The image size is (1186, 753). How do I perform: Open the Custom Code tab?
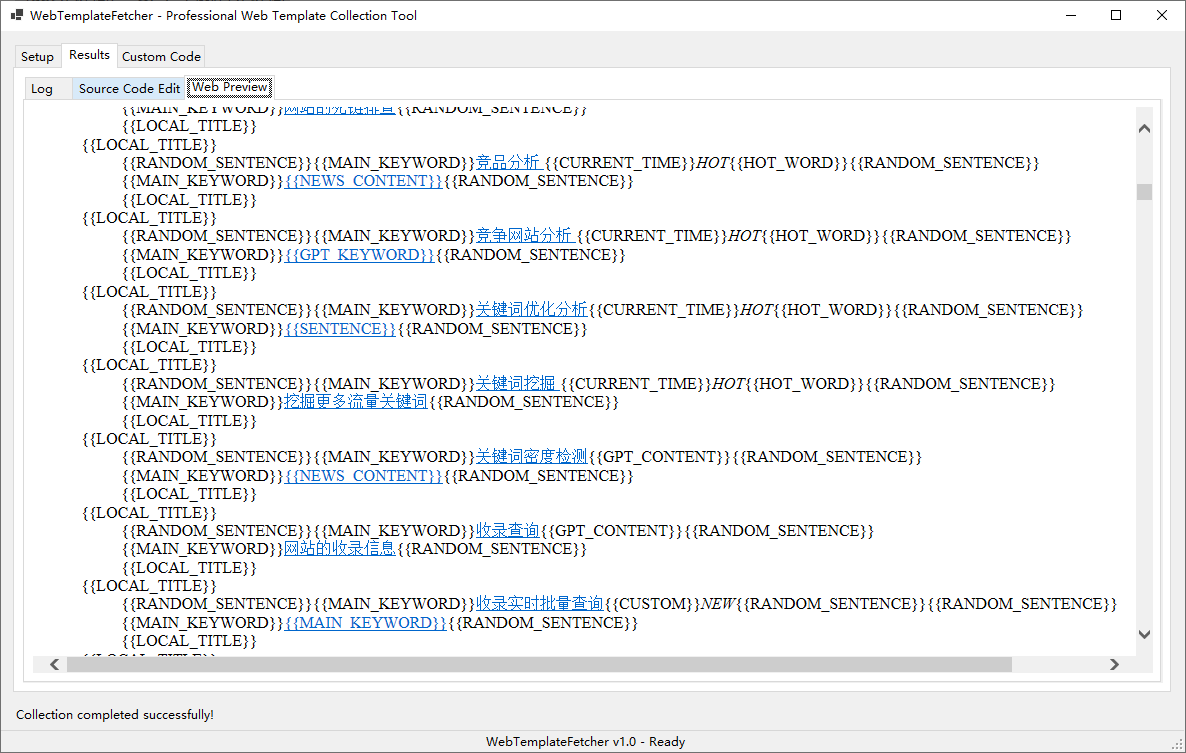(160, 56)
